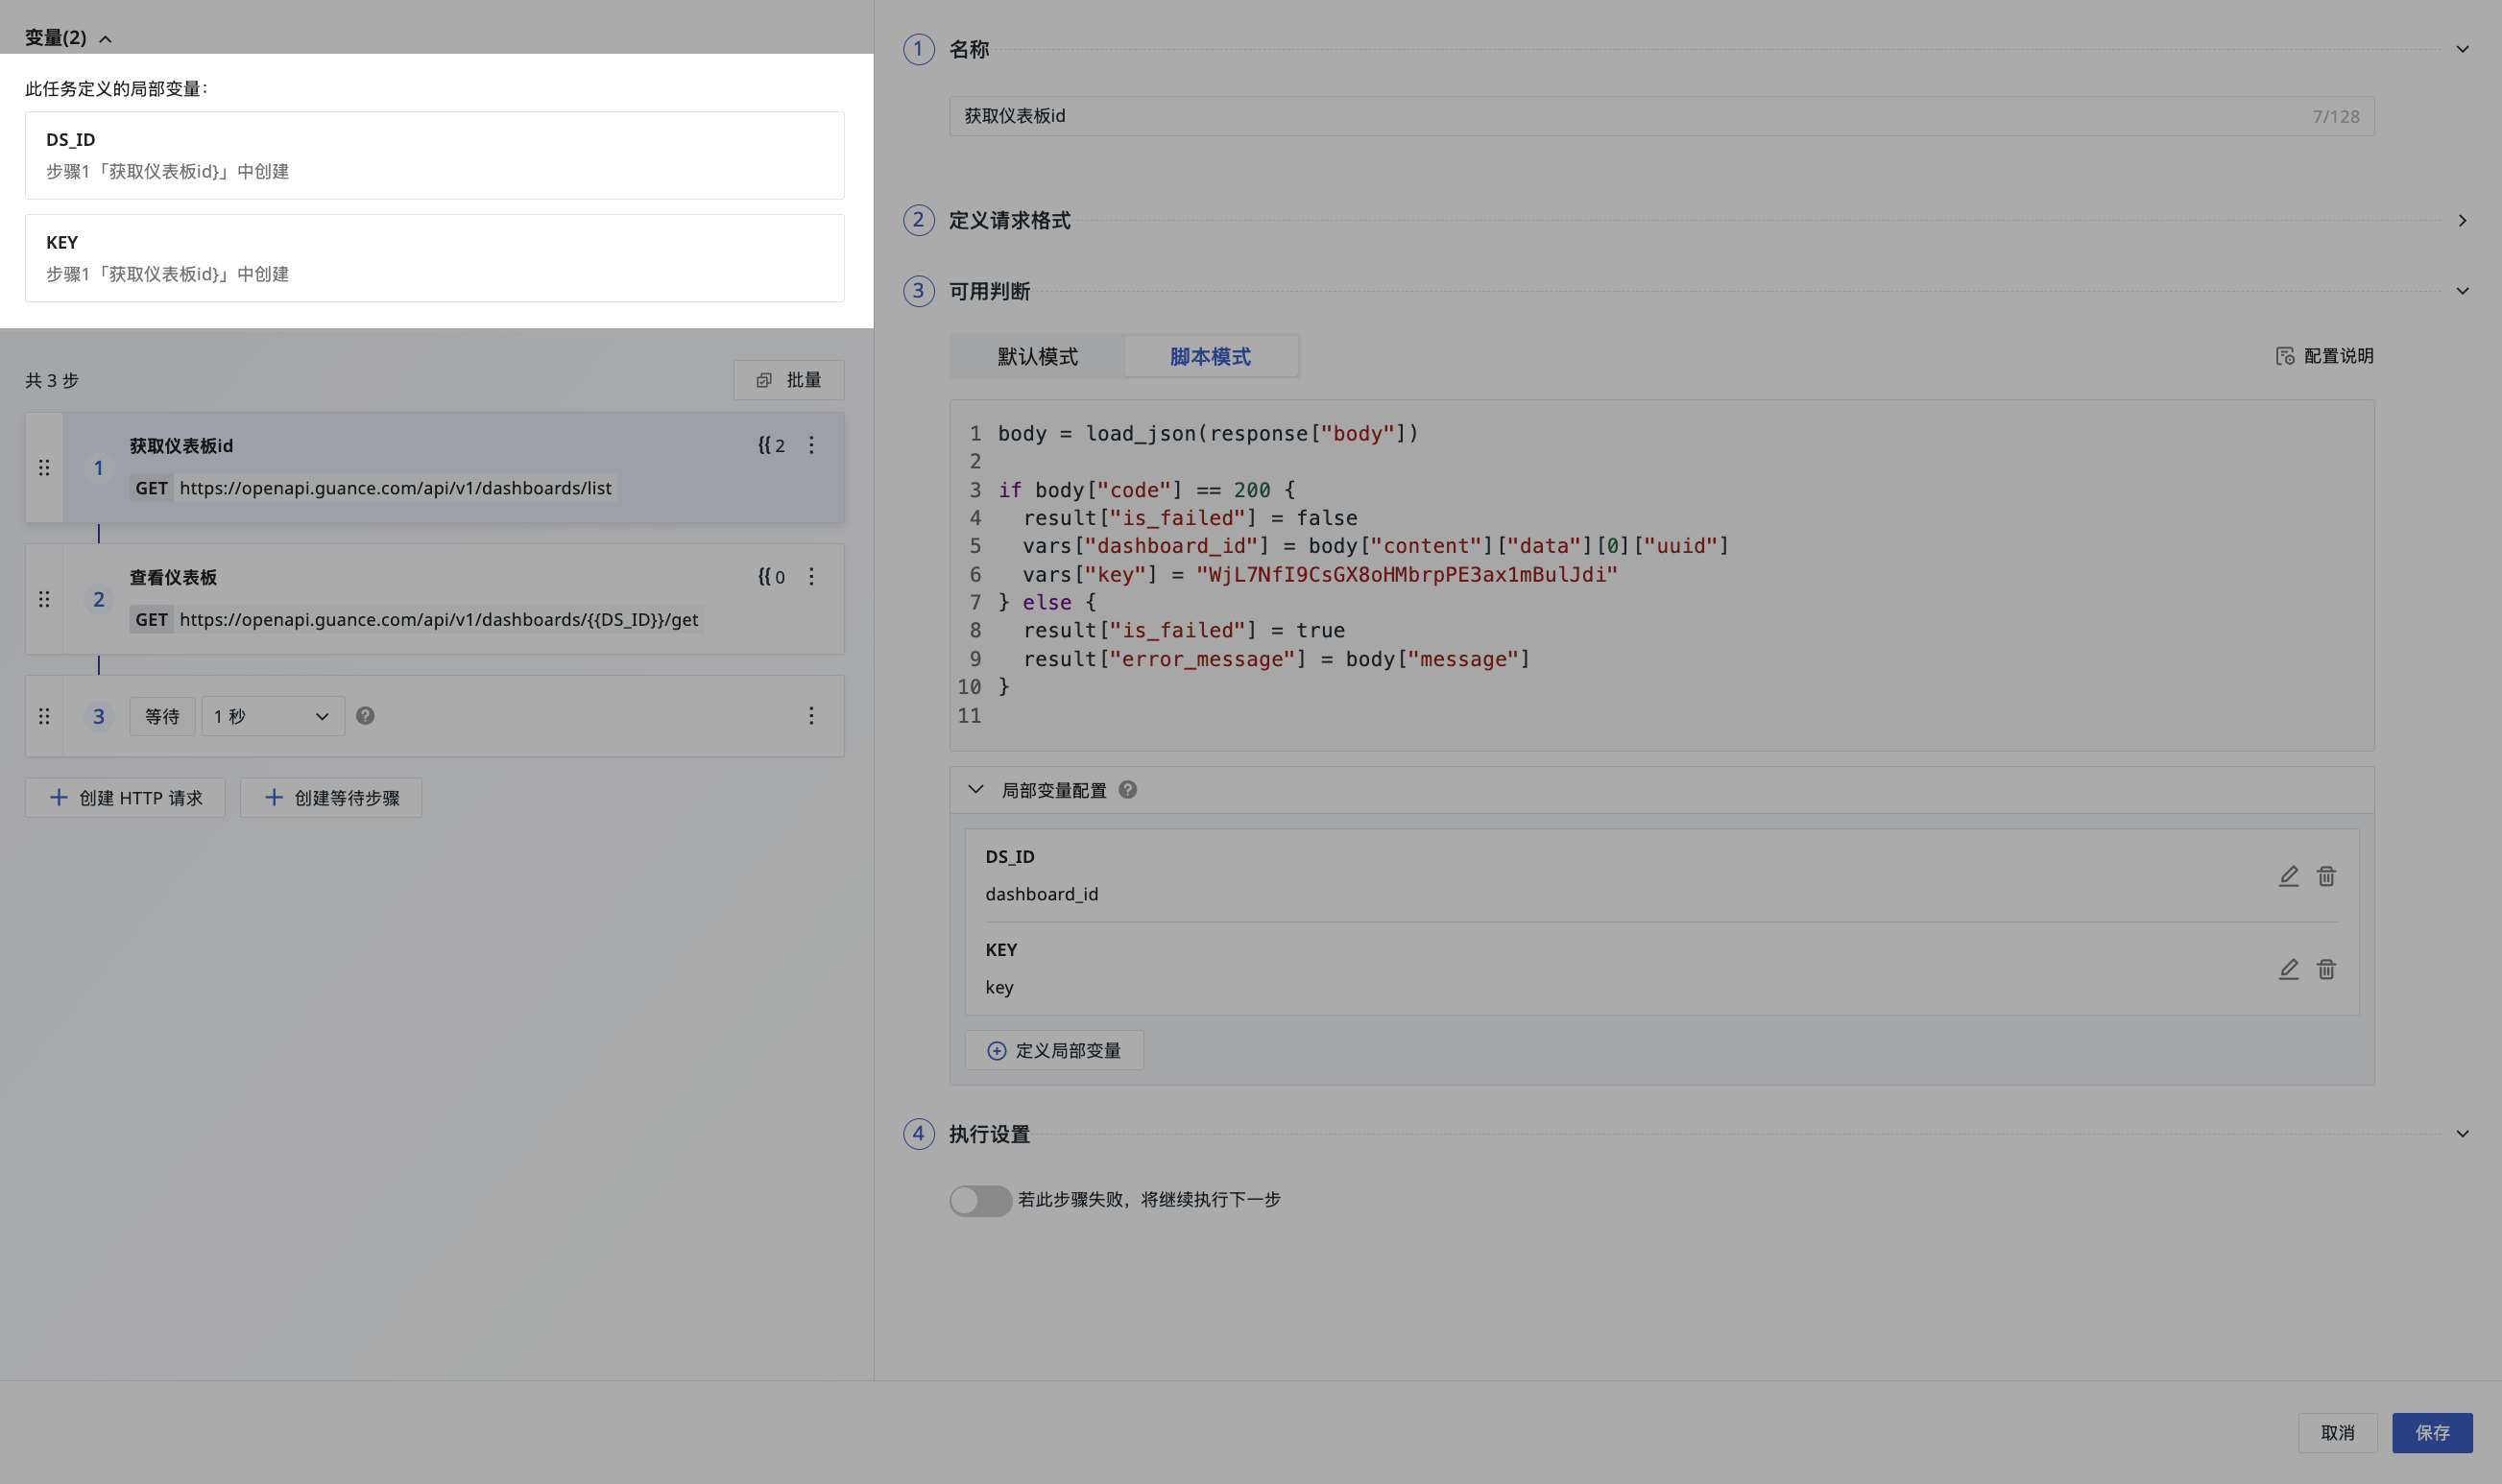Click drag handle of step 2
Viewport: 2502px width, 1484px height.
click(44, 599)
